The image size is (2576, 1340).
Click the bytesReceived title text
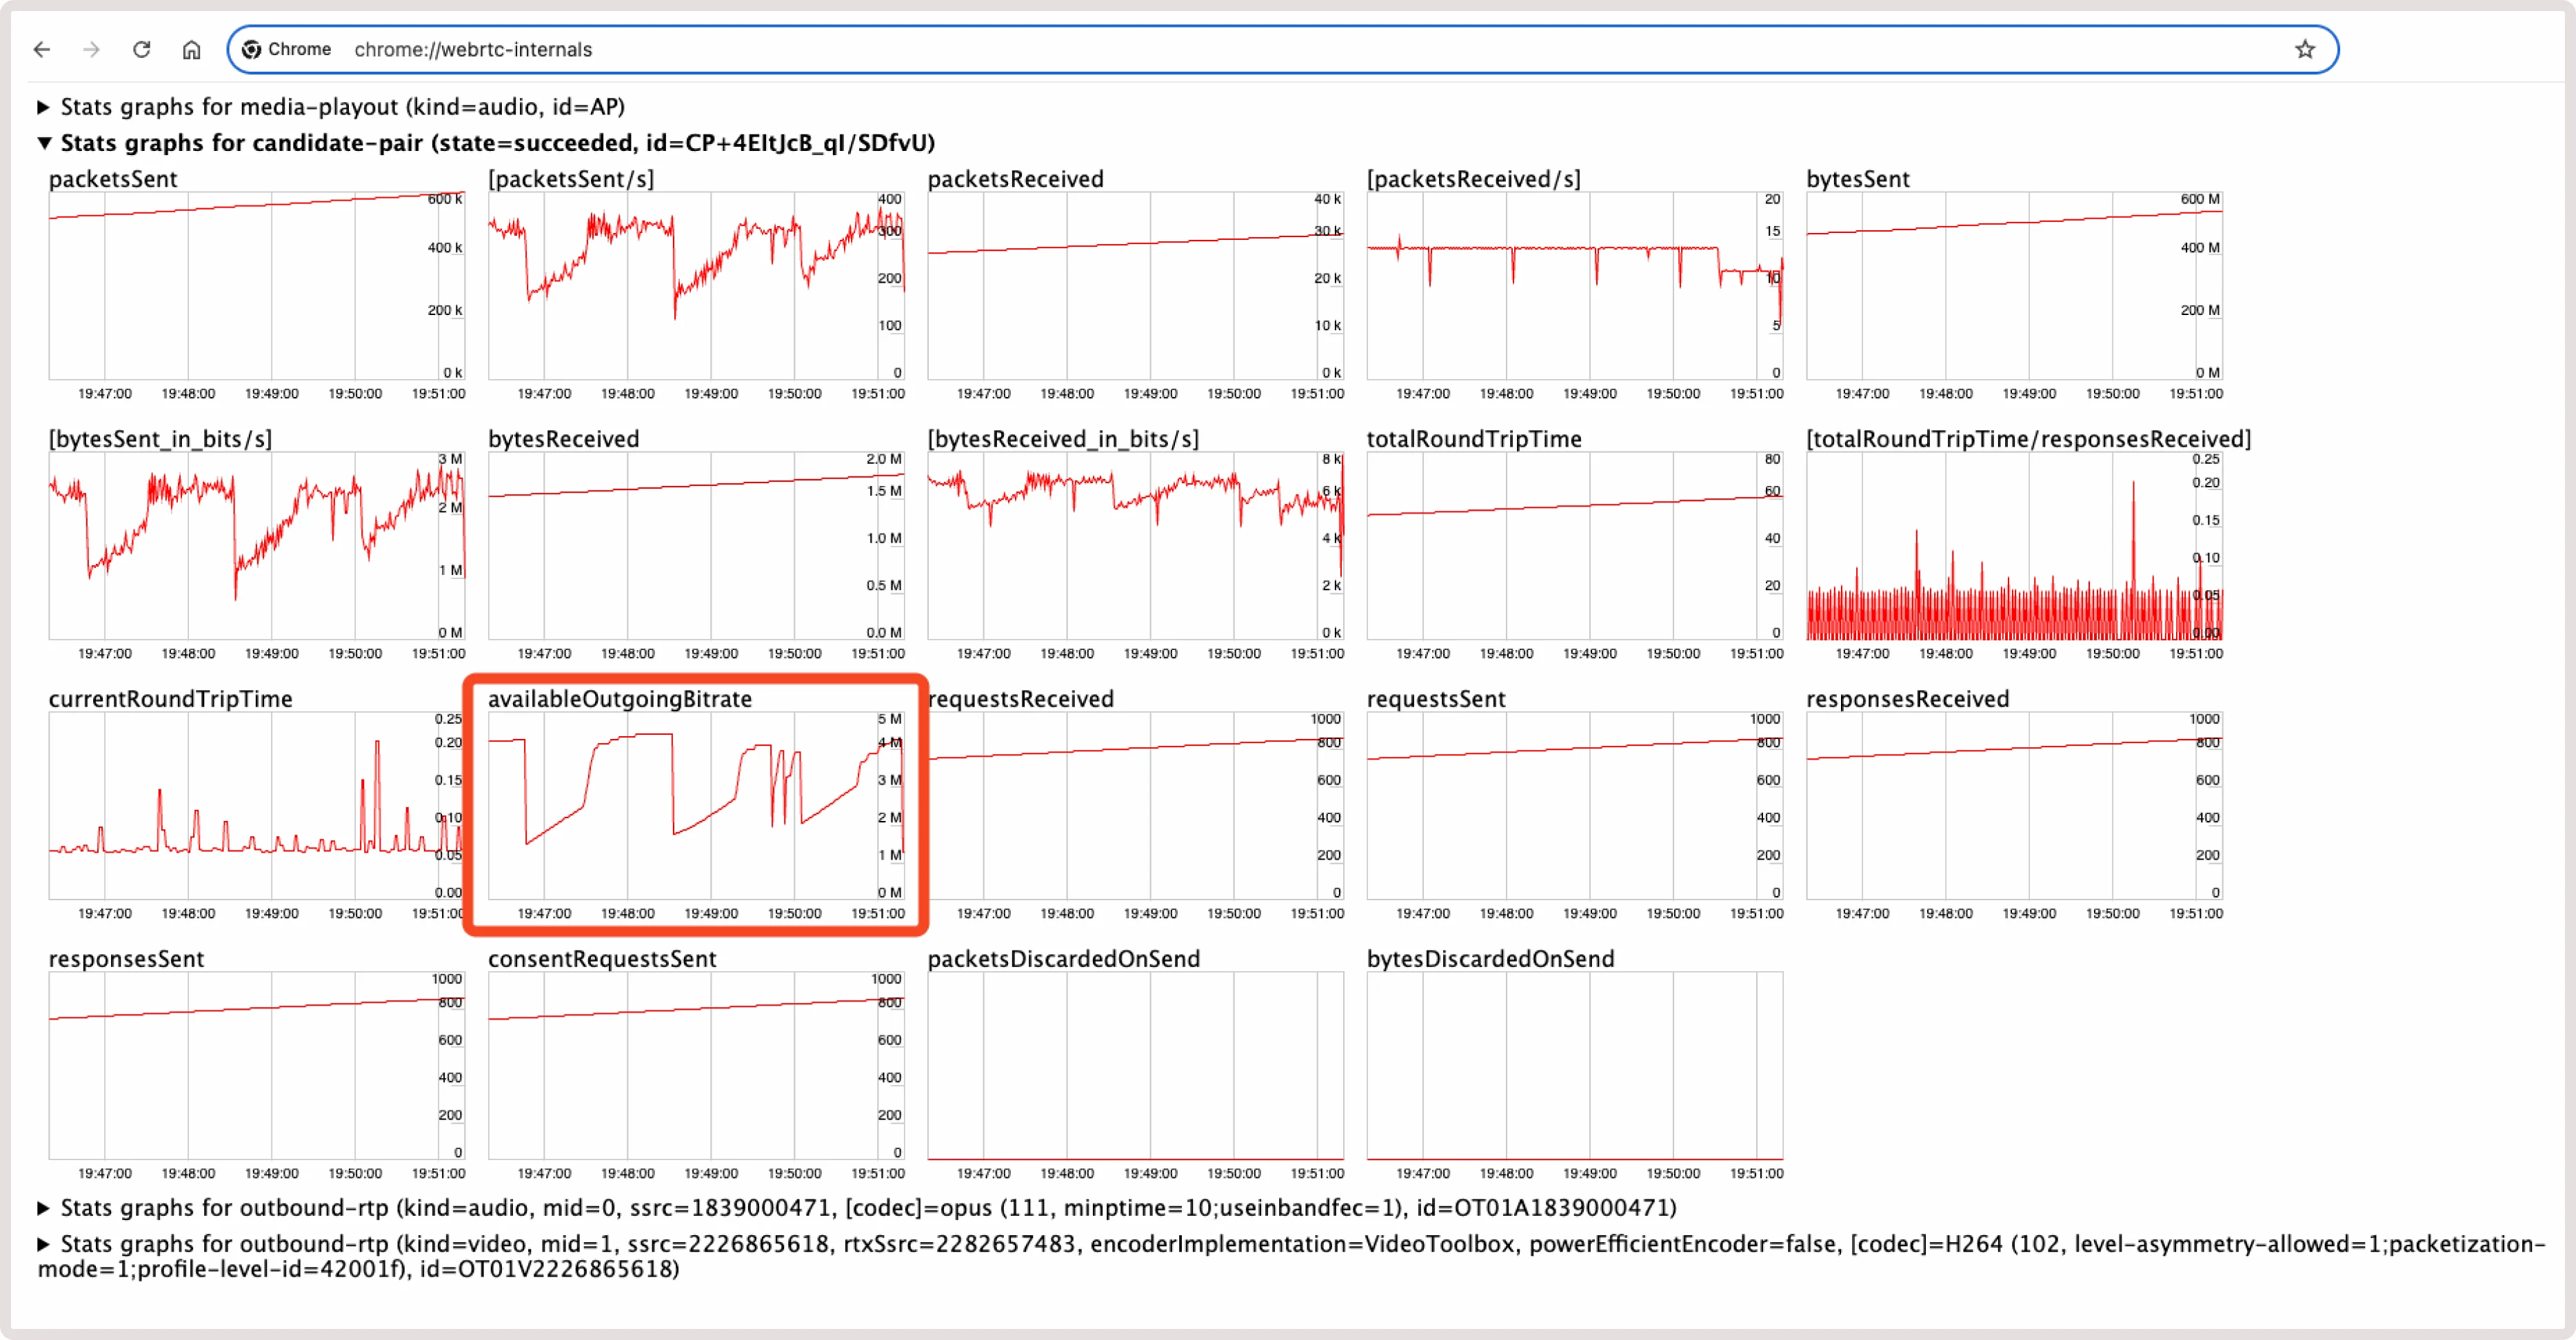pos(564,439)
